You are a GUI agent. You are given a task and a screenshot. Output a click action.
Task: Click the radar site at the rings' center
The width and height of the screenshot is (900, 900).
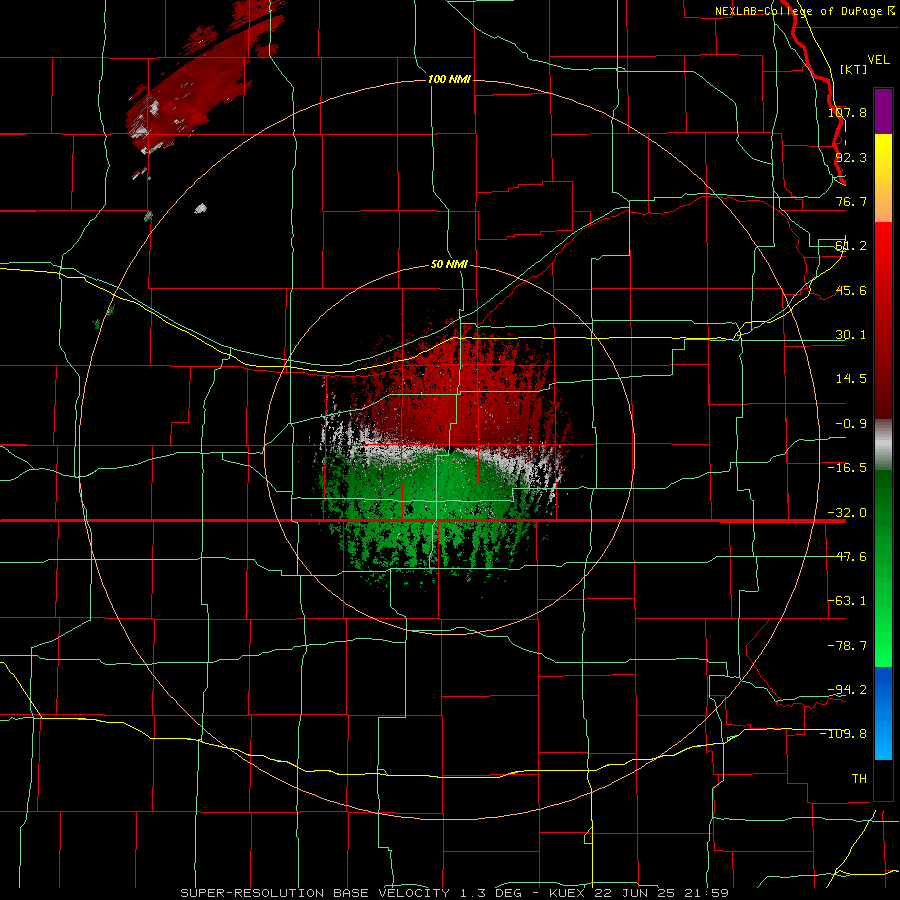[x=451, y=451]
